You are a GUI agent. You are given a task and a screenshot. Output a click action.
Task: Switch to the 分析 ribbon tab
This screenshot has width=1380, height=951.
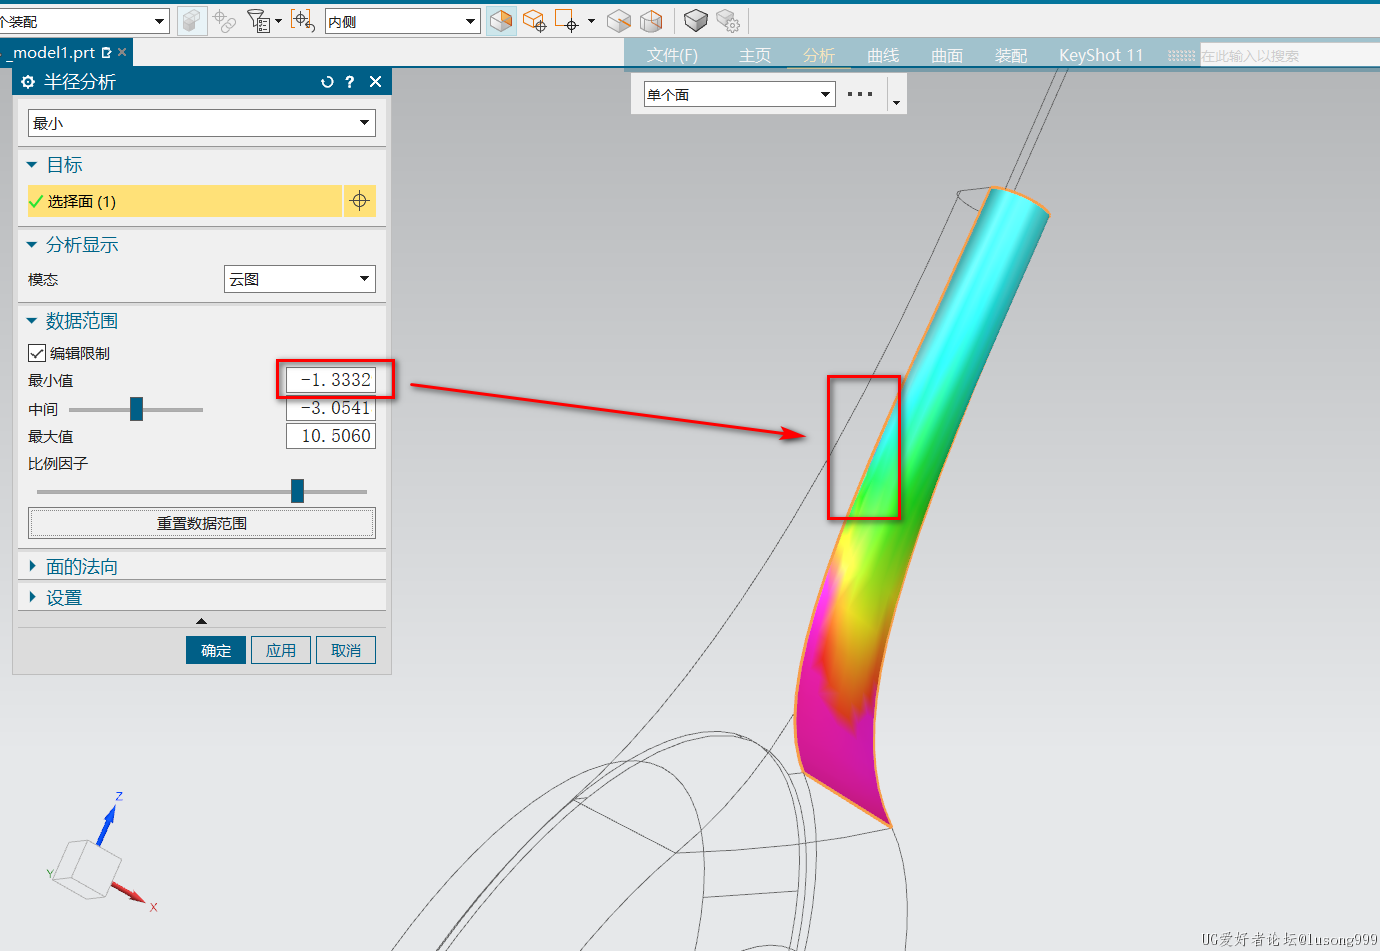pos(819,55)
